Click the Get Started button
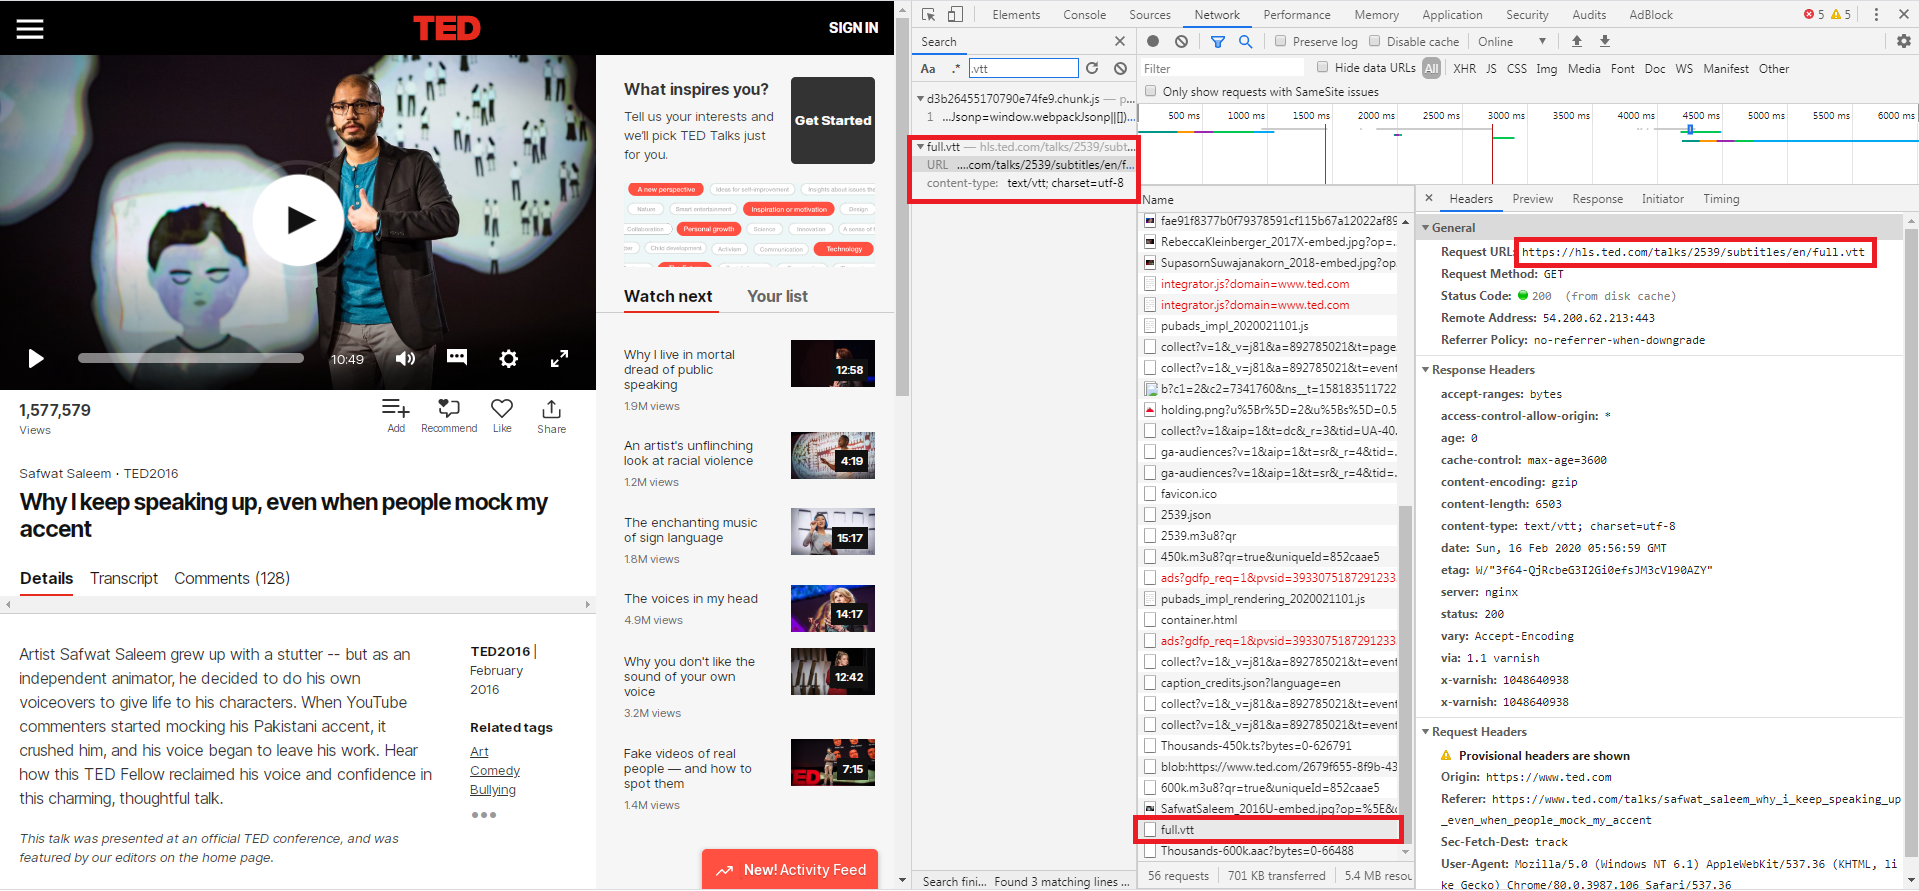This screenshot has height=891, width=1919. pyautogui.click(x=833, y=120)
